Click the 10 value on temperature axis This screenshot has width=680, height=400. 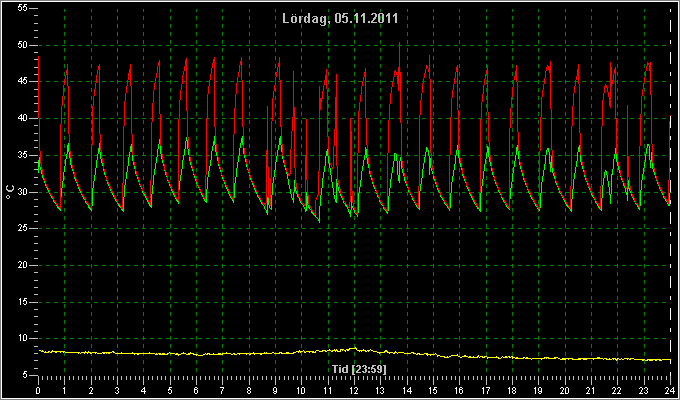(x=23, y=338)
